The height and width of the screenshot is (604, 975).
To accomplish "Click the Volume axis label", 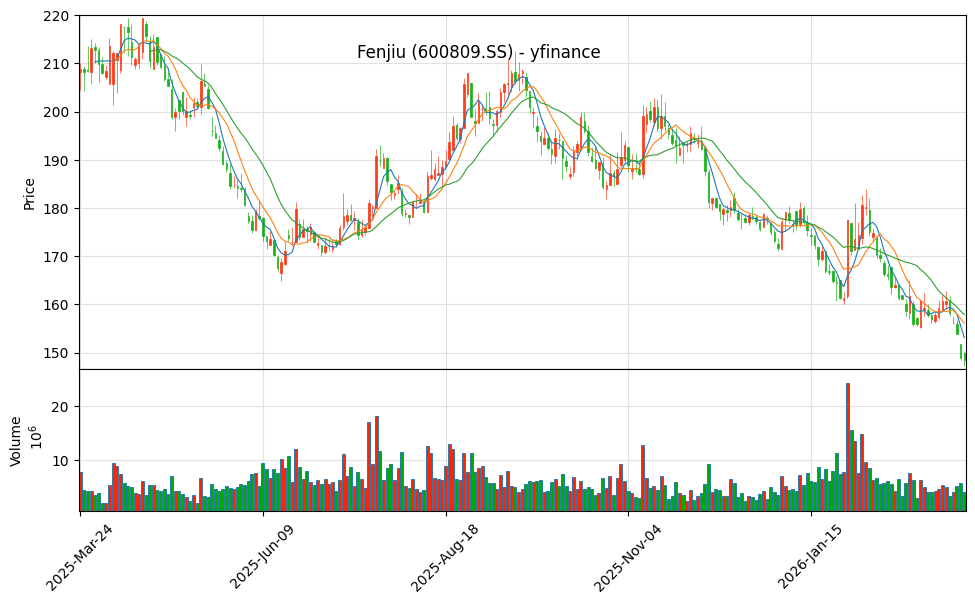I will click(16, 441).
